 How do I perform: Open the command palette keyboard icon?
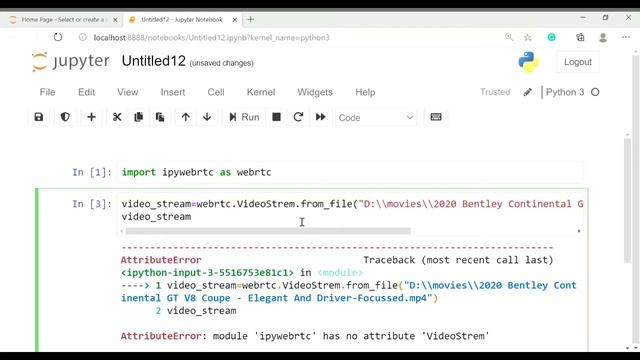[436, 117]
